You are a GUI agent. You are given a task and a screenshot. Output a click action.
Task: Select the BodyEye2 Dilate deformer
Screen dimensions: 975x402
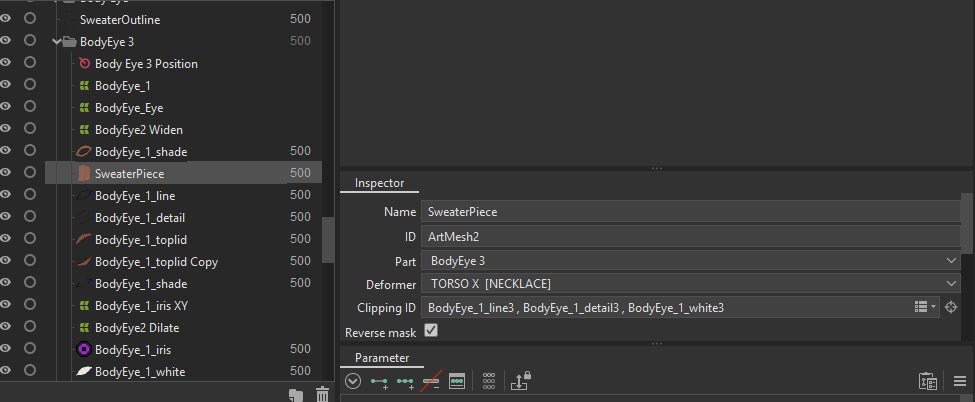[184, 327]
